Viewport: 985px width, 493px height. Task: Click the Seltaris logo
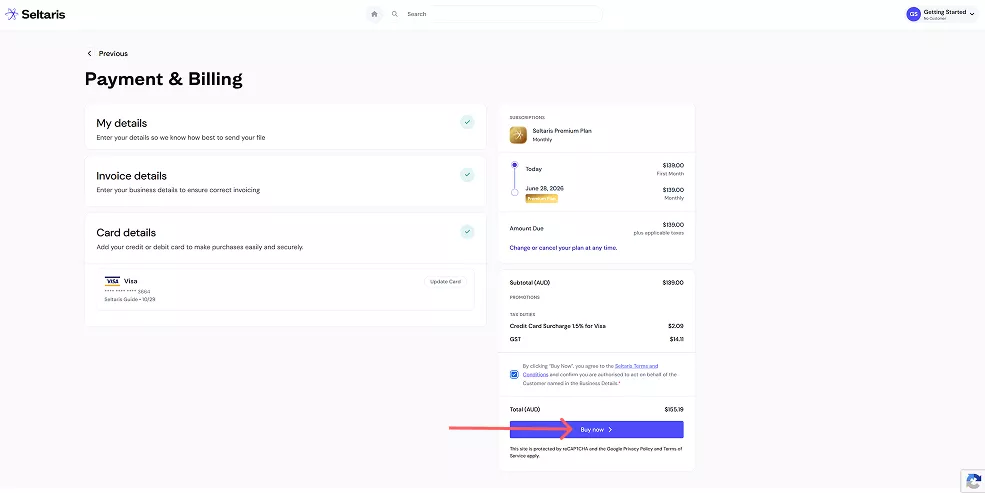point(35,14)
